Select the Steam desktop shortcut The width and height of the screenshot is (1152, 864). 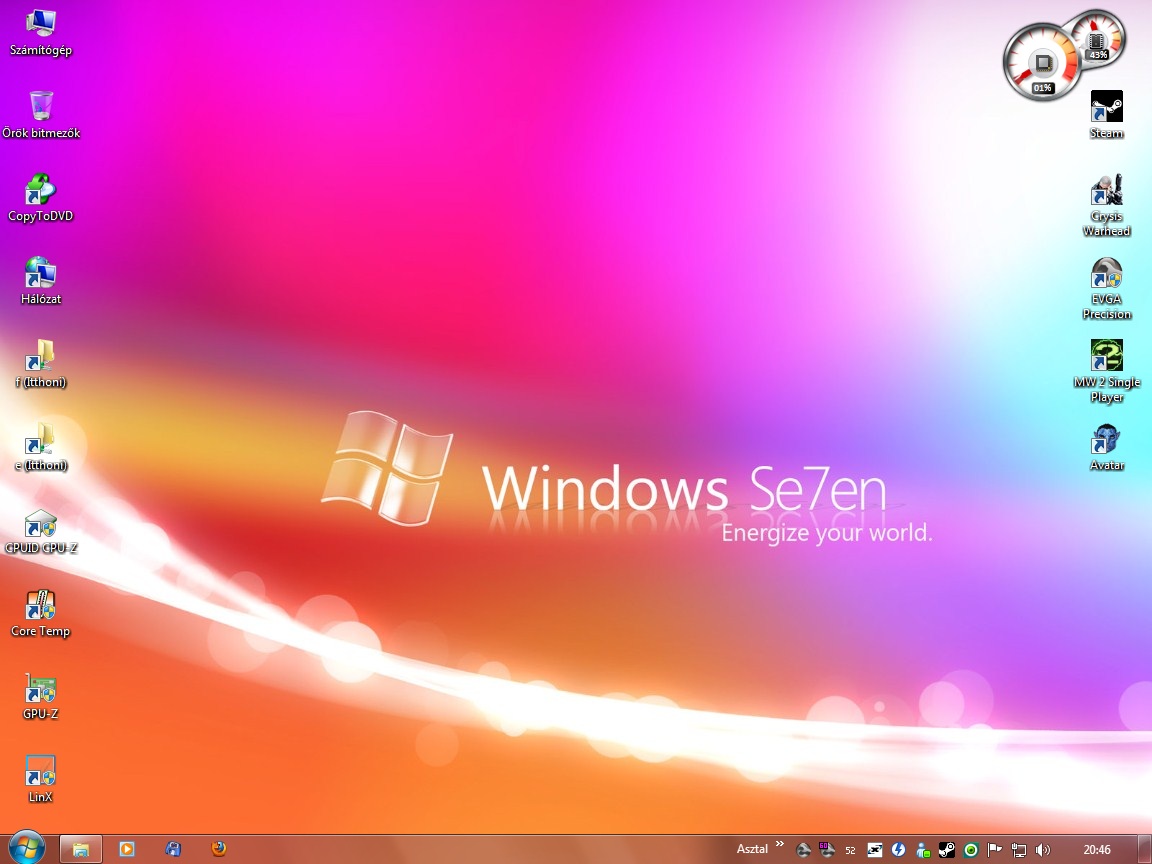1106,115
